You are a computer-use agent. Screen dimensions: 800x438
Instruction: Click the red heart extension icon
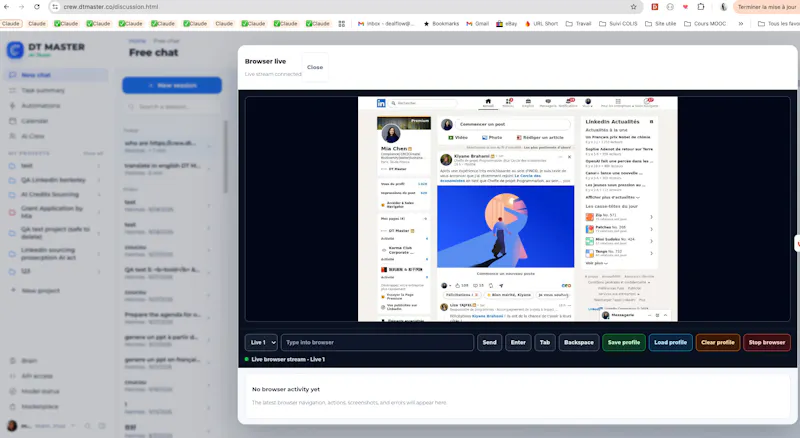(685, 7)
